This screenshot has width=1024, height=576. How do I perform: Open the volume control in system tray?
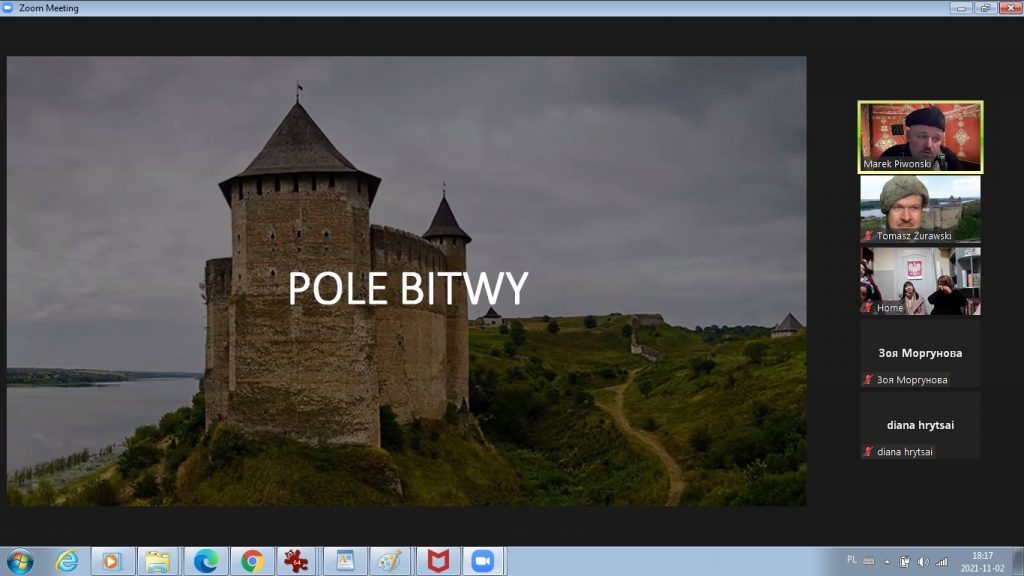tap(922, 561)
